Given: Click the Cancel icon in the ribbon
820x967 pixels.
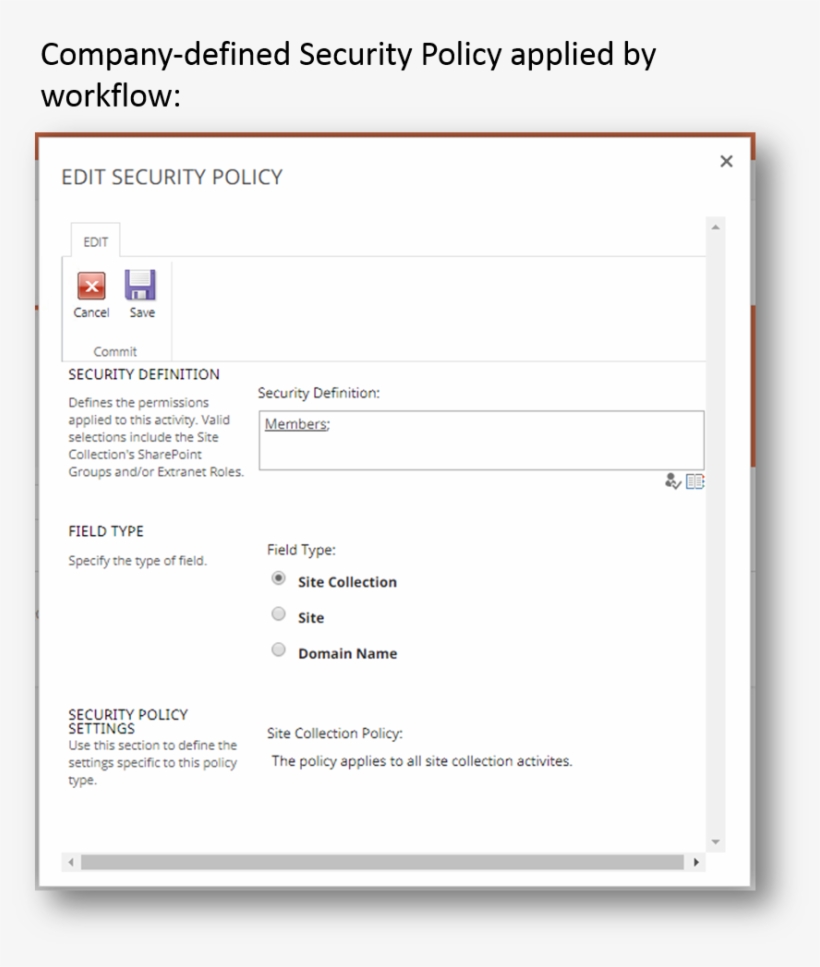Looking at the screenshot, I should coord(90,286).
